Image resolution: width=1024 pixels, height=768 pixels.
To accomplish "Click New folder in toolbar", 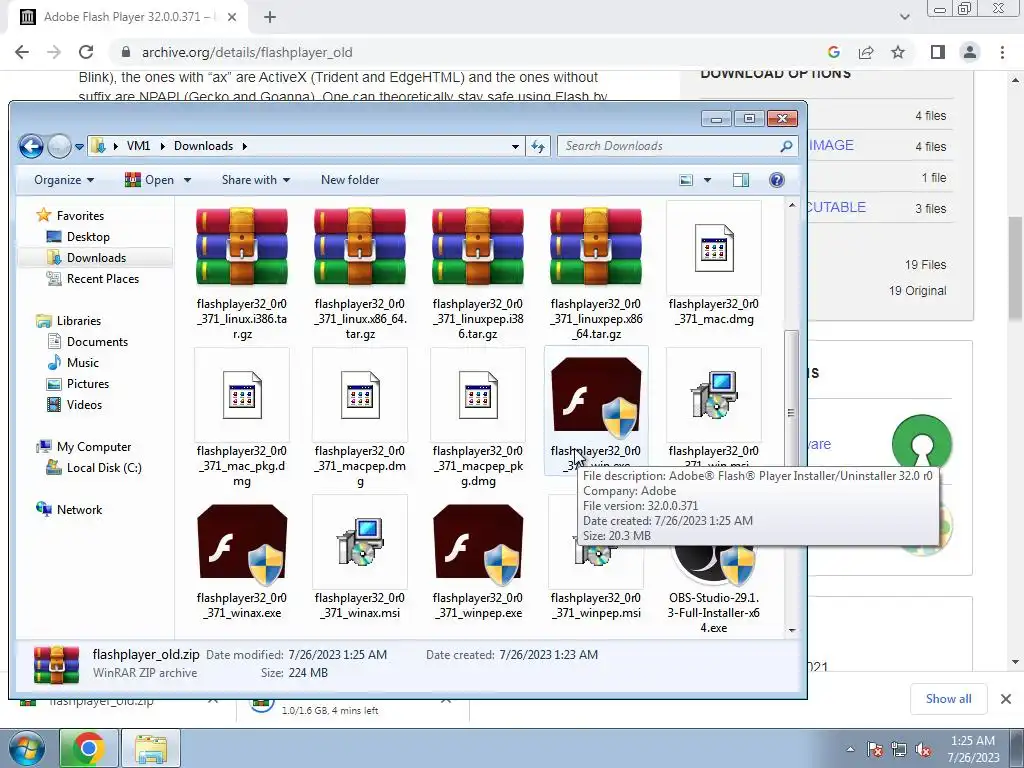I will pos(350,180).
